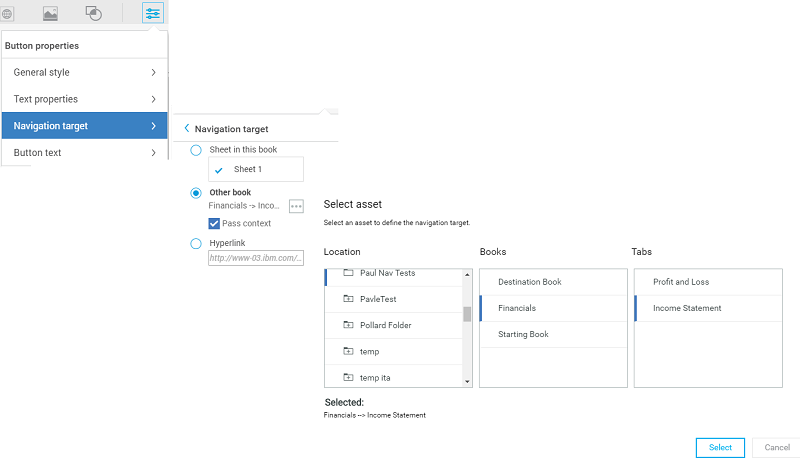Viewport: 800px width, 474px height.
Task: Expand Button text section
Action: [x=85, y=153]
